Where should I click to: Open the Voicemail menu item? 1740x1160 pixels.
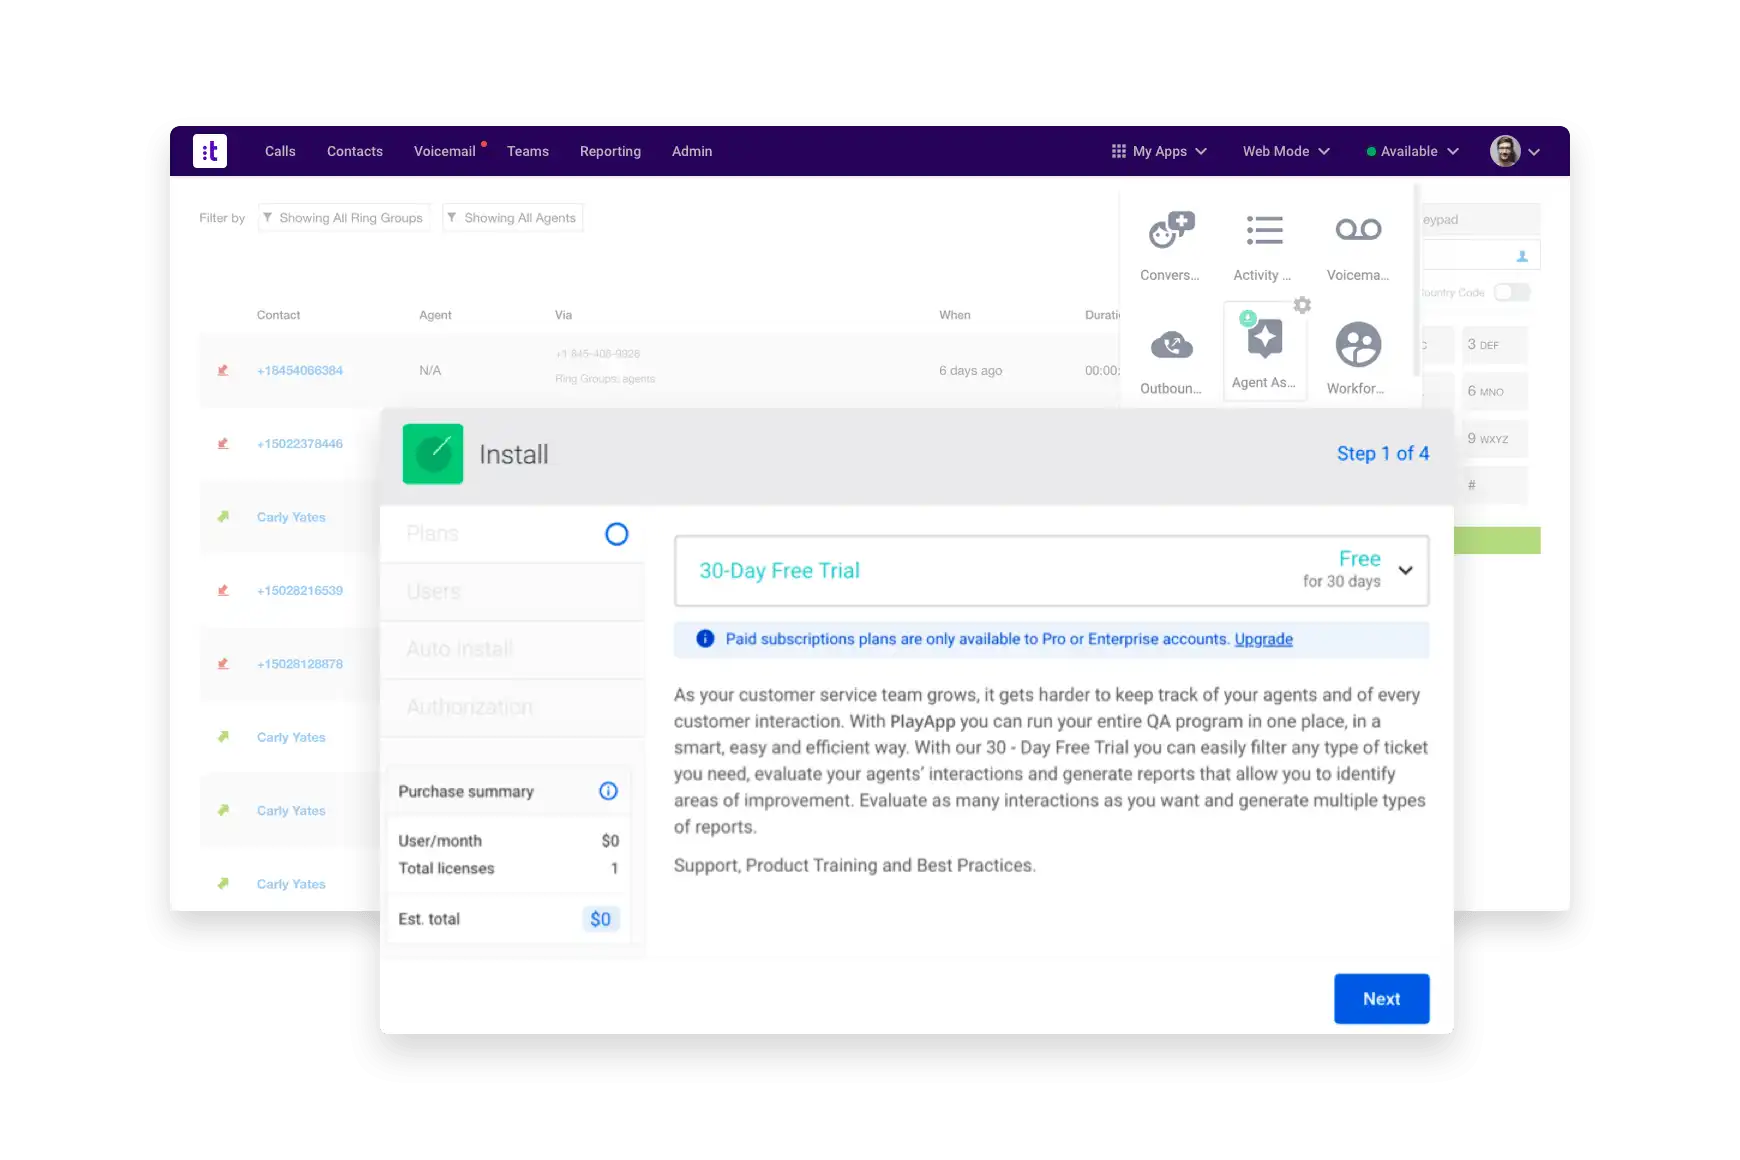(x=444, y=151)
